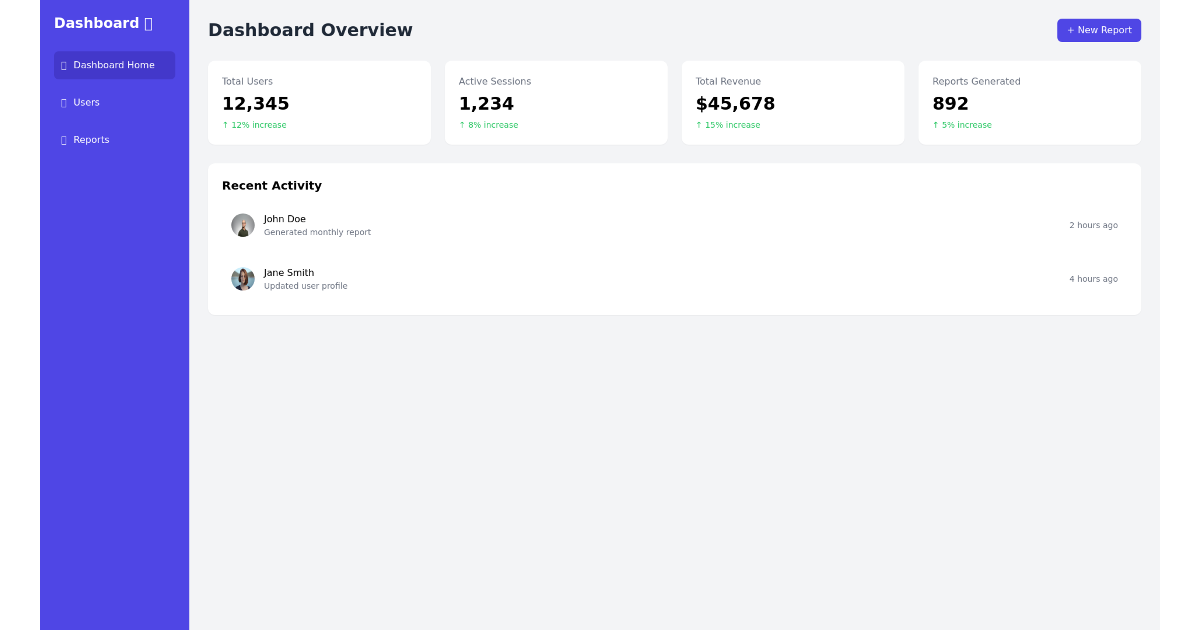Click the New Report button
The image size is (1200, 630).
coord(1098,30)
